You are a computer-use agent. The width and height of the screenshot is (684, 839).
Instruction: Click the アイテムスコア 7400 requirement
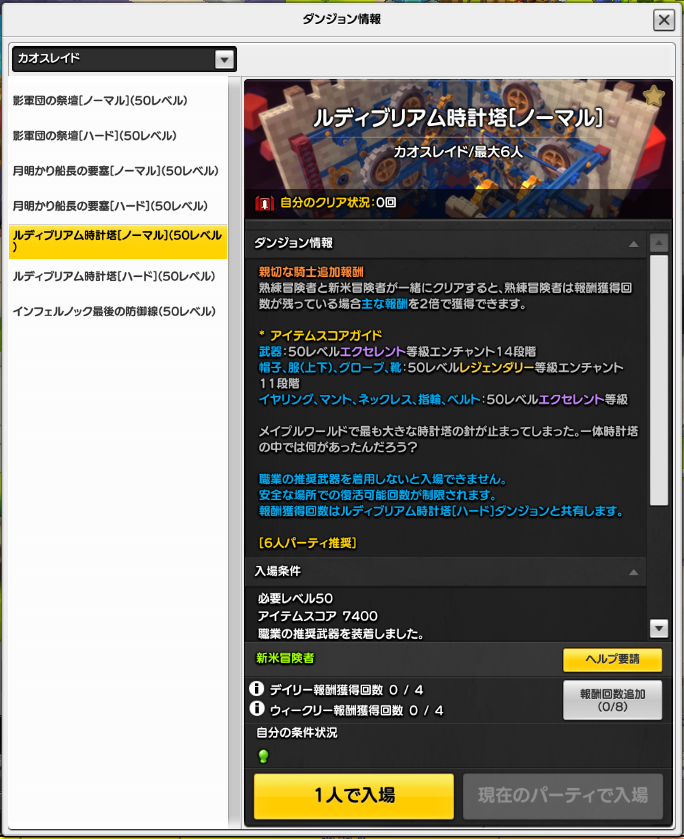318,616
